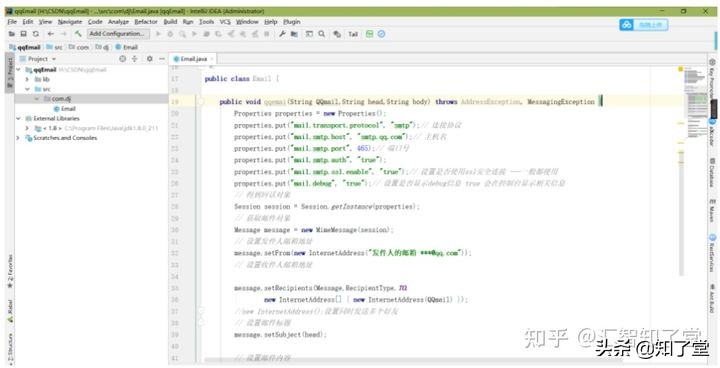Click the green square toolbar icon

tap(369, 34)
